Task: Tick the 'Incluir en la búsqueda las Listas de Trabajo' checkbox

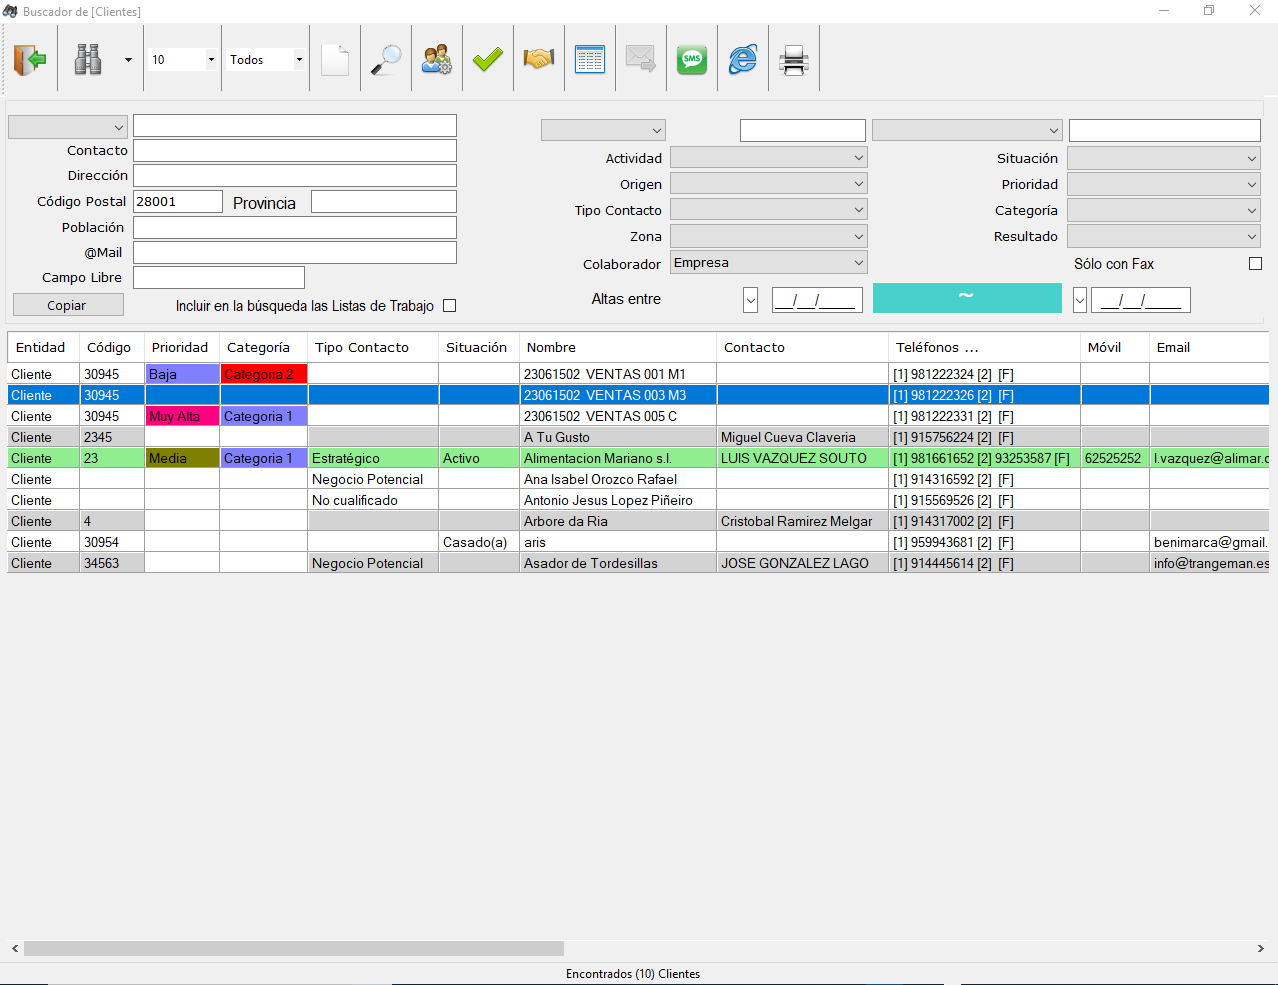Action: (x=450, y=306)
